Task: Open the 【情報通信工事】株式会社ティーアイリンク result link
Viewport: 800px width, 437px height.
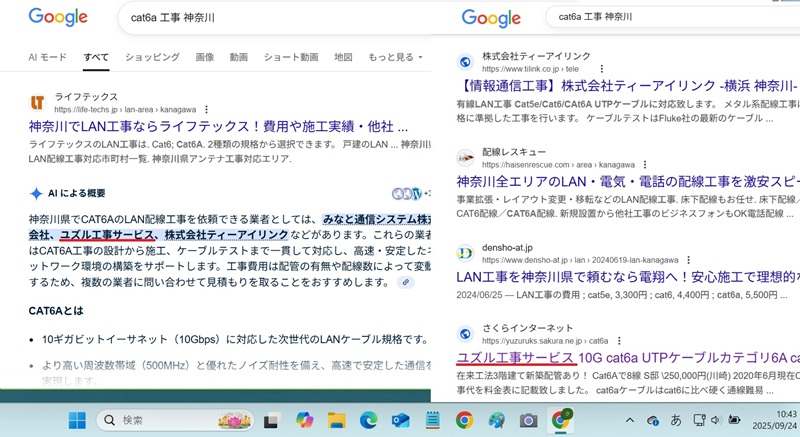Action: (628, 86)
